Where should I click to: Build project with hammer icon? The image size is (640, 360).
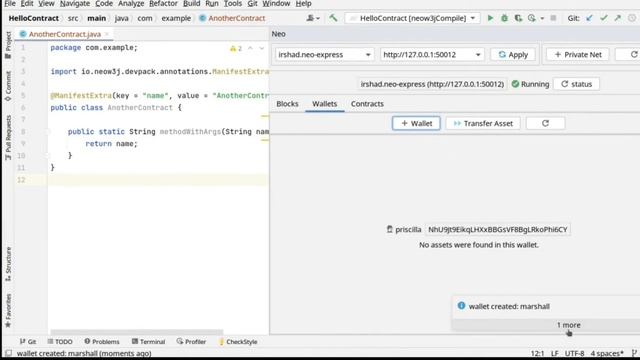tap(333, 18)
